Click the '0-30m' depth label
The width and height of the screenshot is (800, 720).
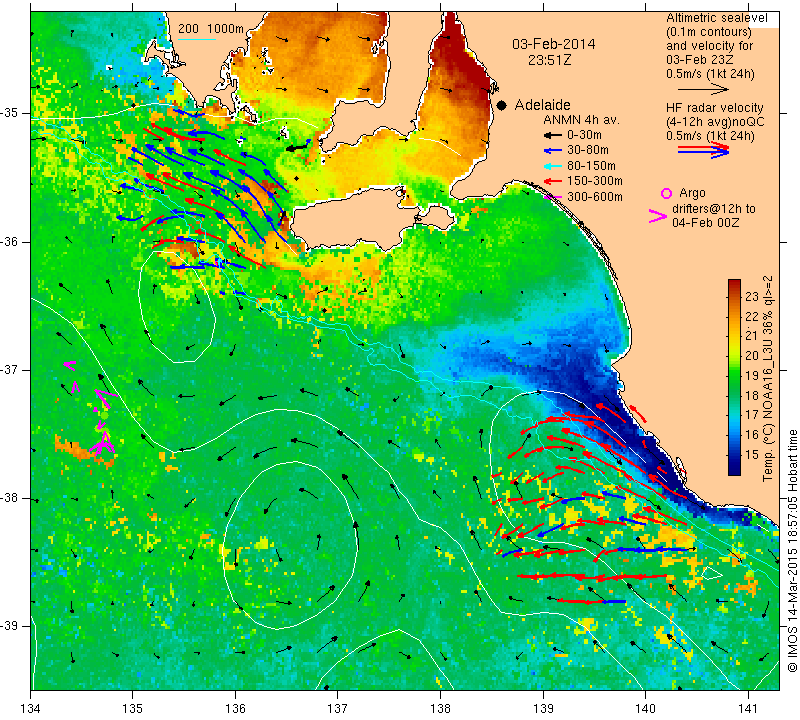(x=584, y=136)
